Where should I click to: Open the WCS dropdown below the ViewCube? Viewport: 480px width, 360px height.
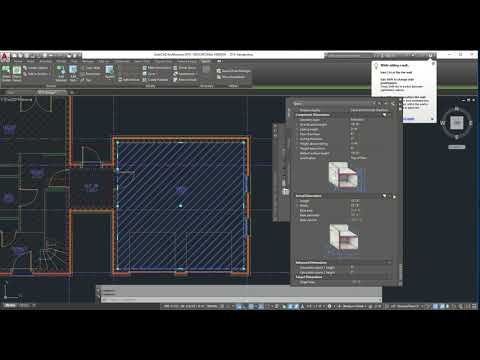coord(456,147)
